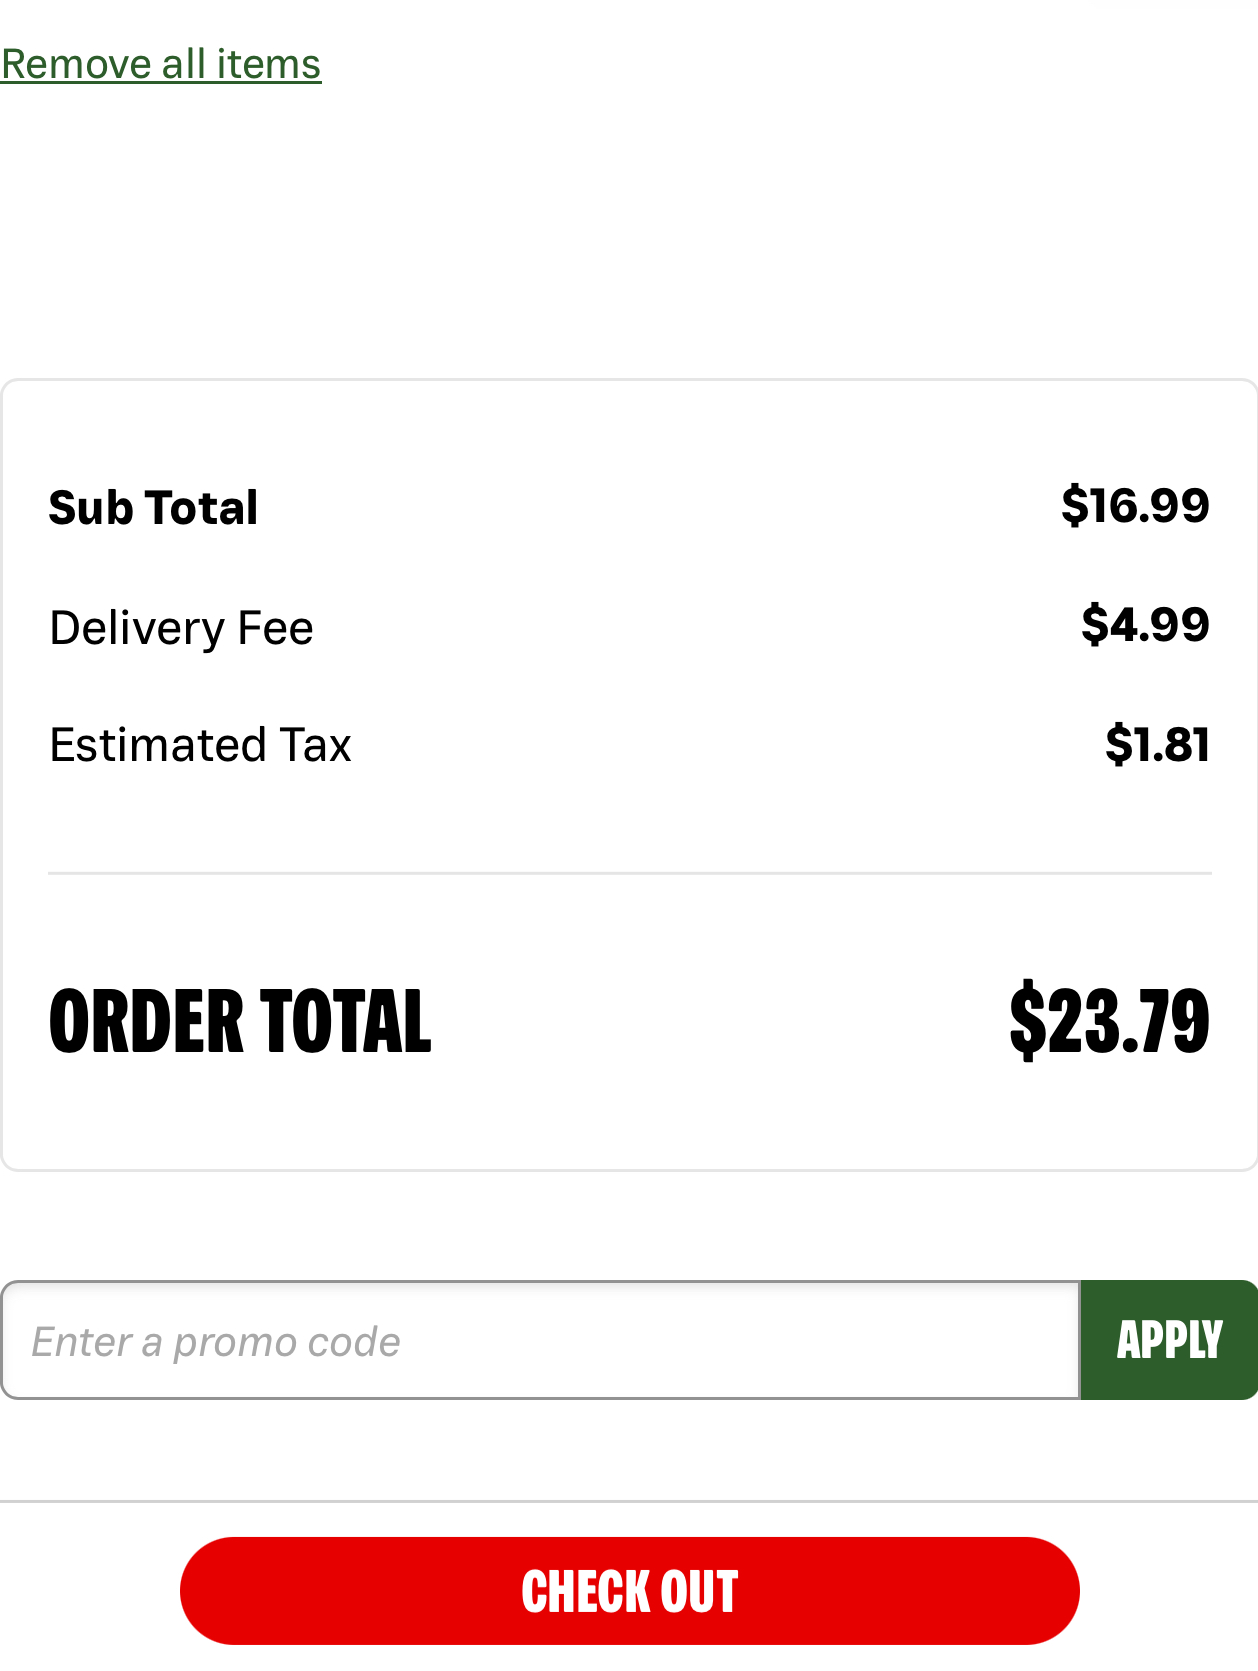Click the divider line above ORDER TOTAL

(x=630, y=873)
